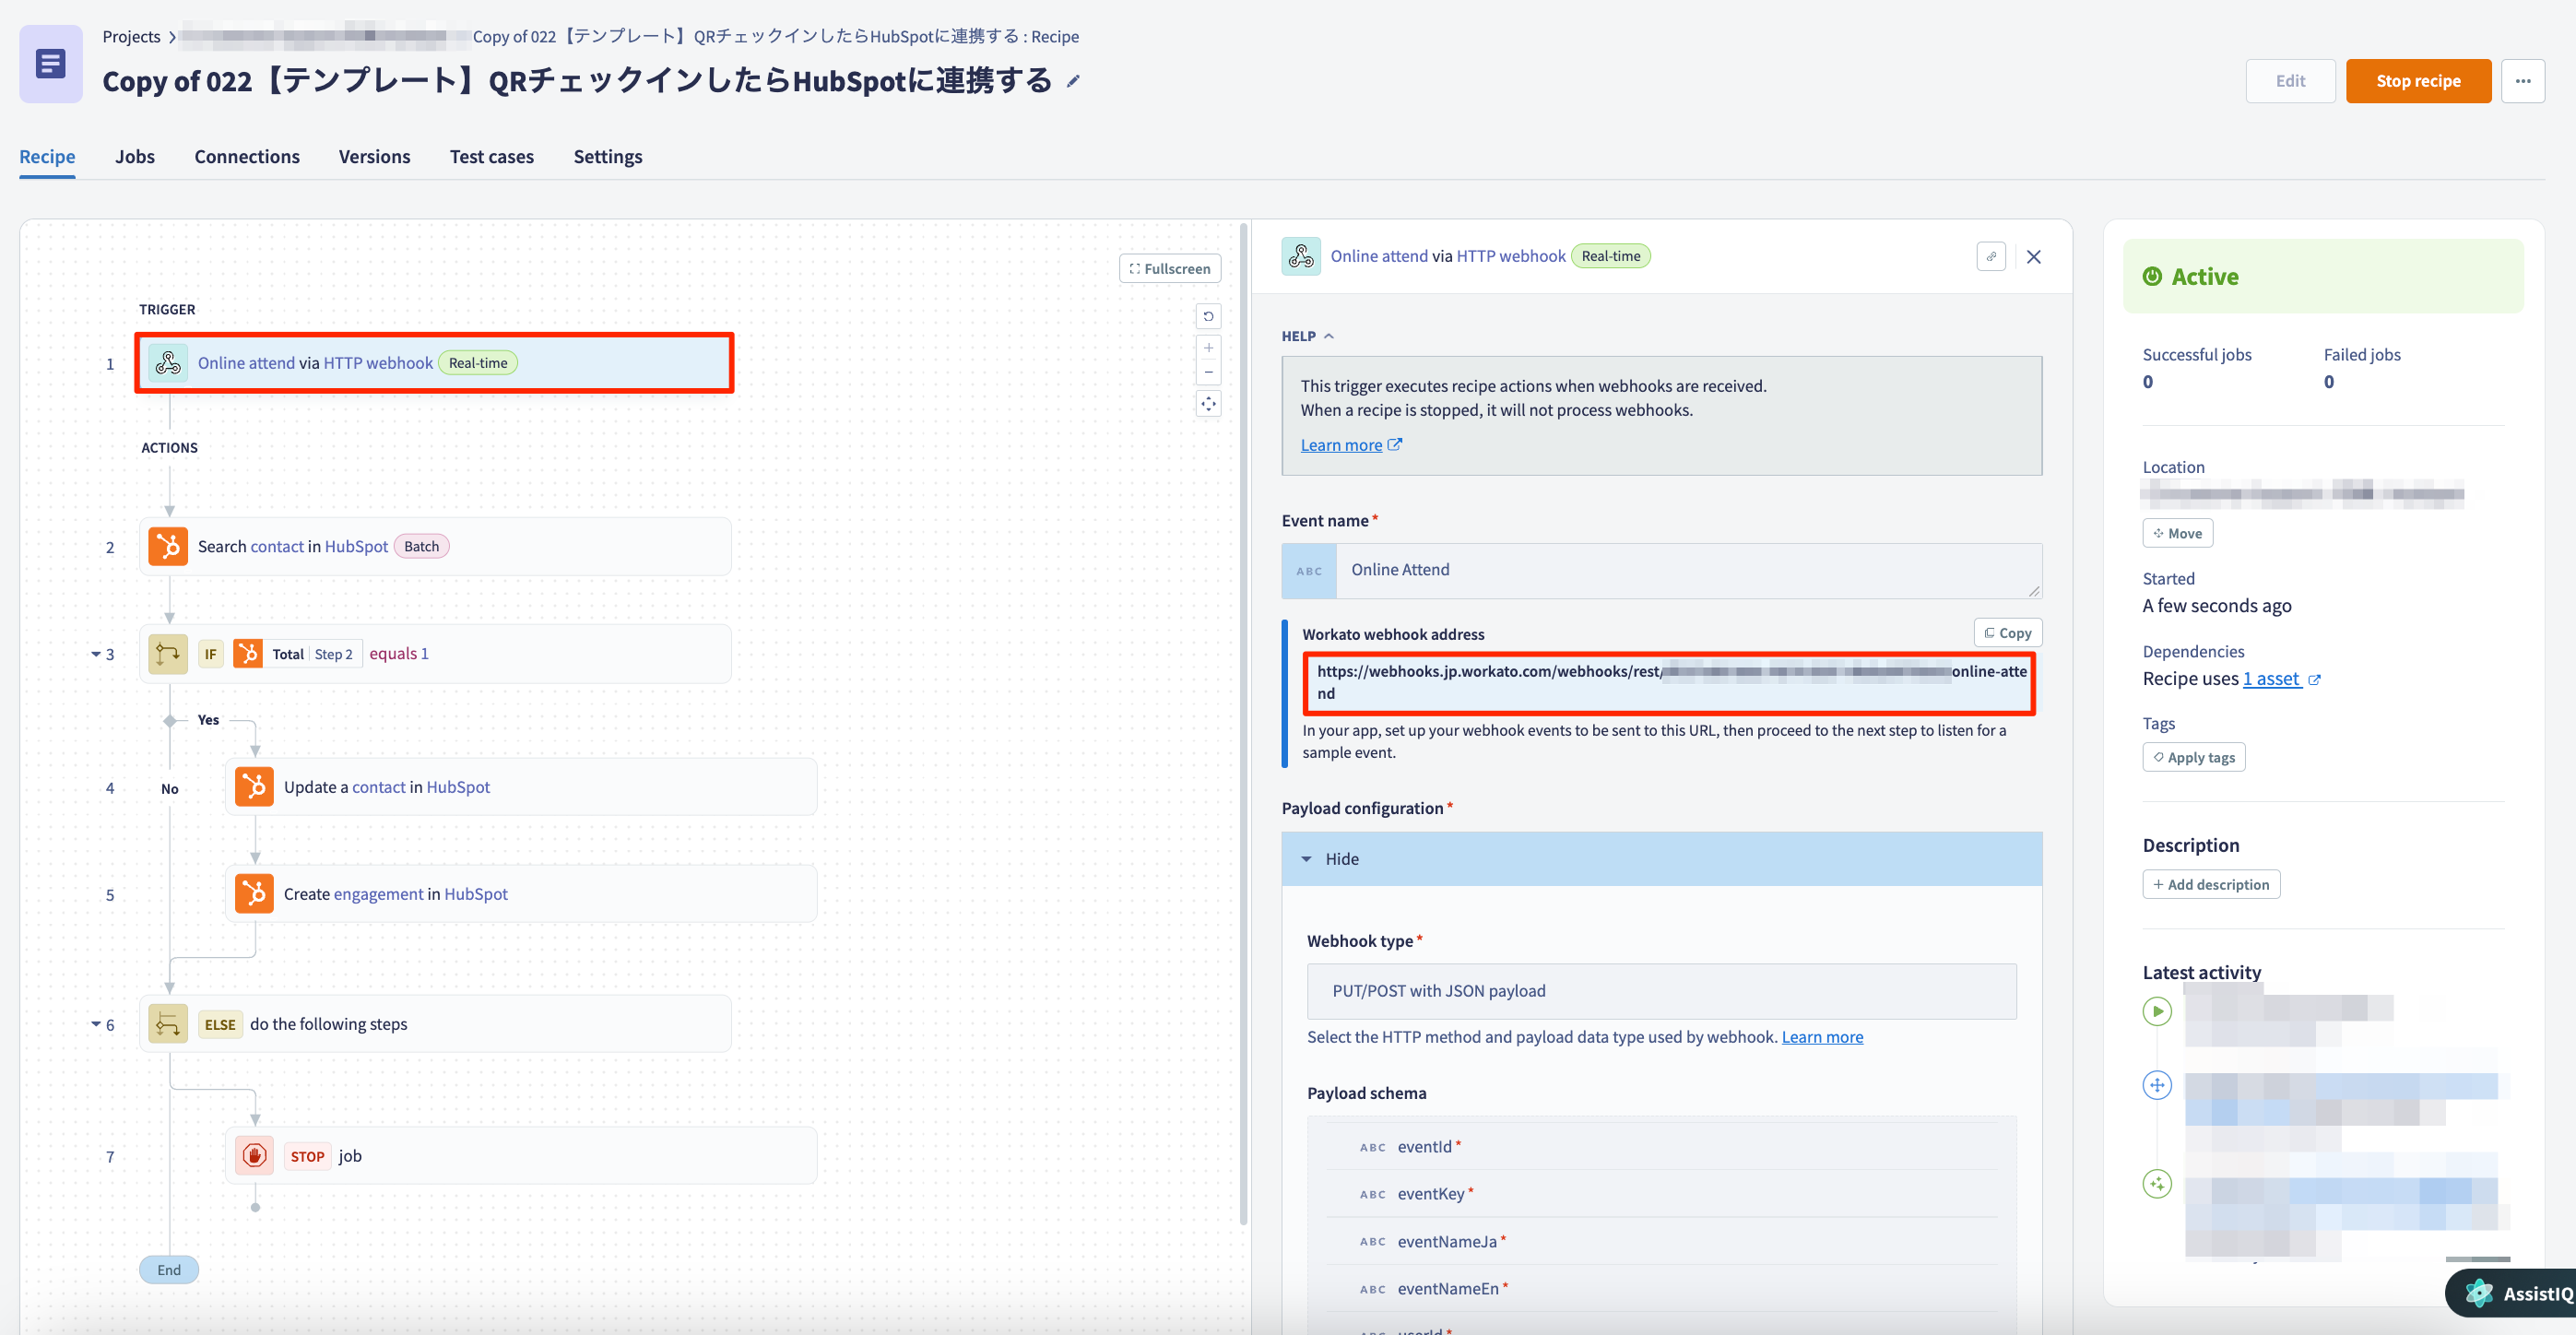2576x1335 pixels.
Task: Click HubSpot icon on Create engagement step
Action: click(x=254, y=894)
